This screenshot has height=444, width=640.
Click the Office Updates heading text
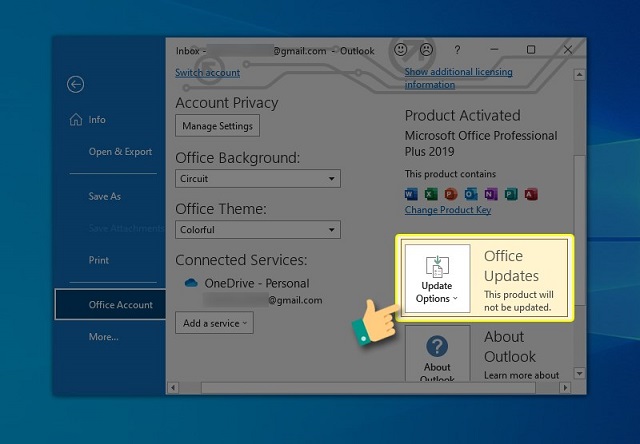[511, 266]
